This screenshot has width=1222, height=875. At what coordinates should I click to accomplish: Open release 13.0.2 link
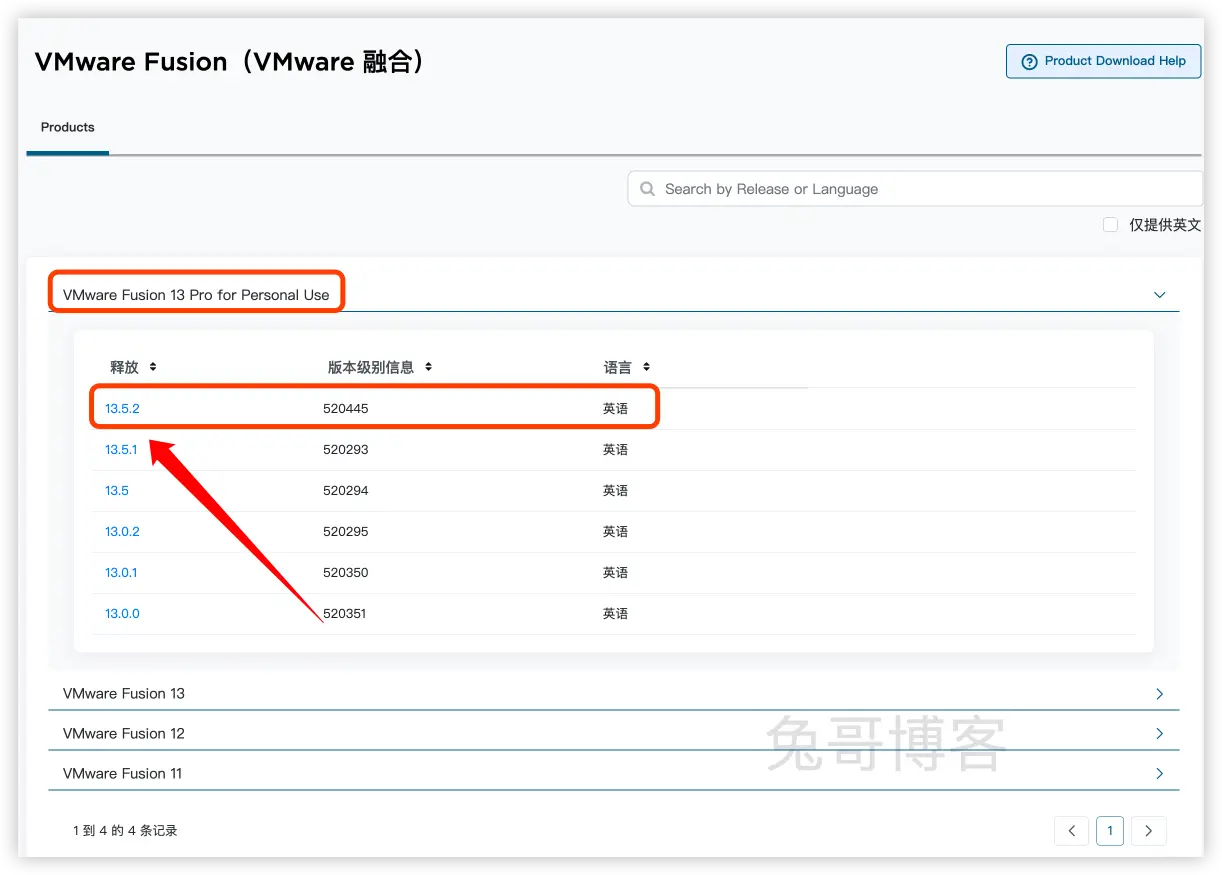coord(122,532)
